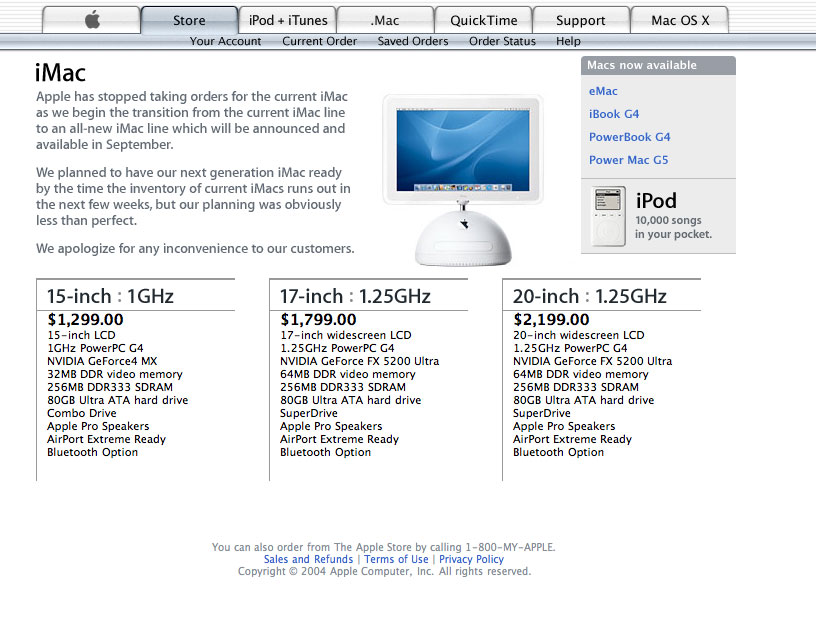The height and width of the screenshot is (625, 816).
Task: Open the Mac OS X tab
Action: pyautogui.click(x=680, y=20)
